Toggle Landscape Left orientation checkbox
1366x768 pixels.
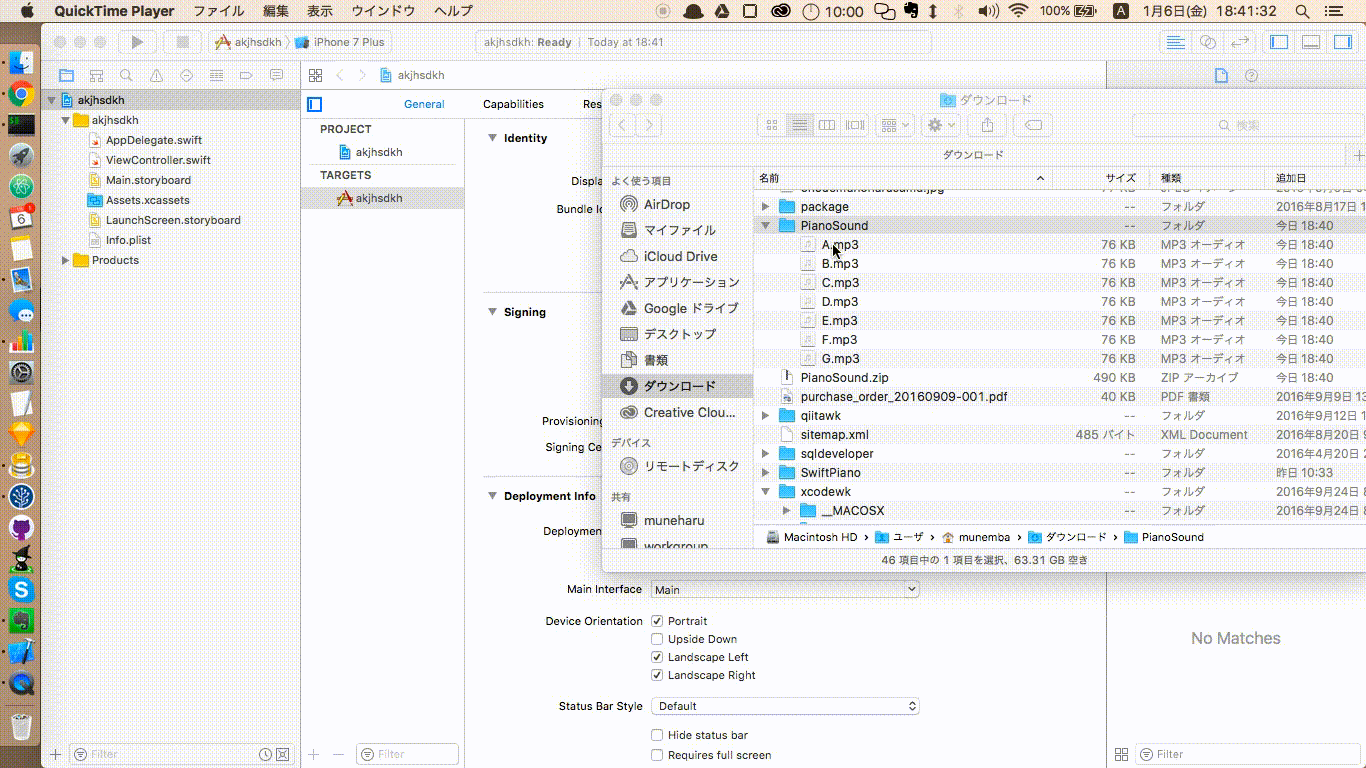(x=657, y=657)
